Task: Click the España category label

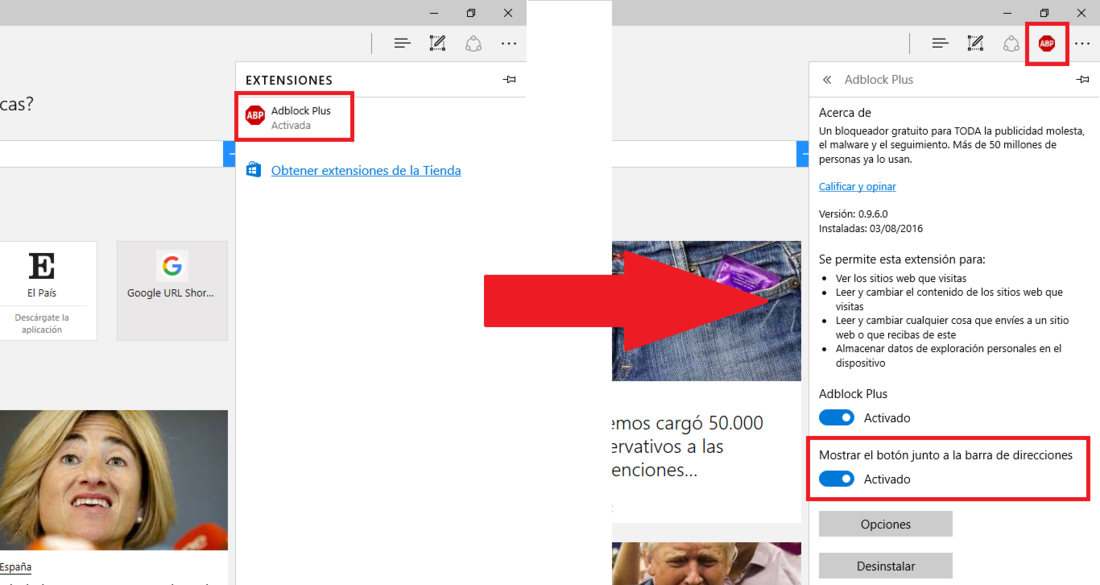Action: click(15, 567)
